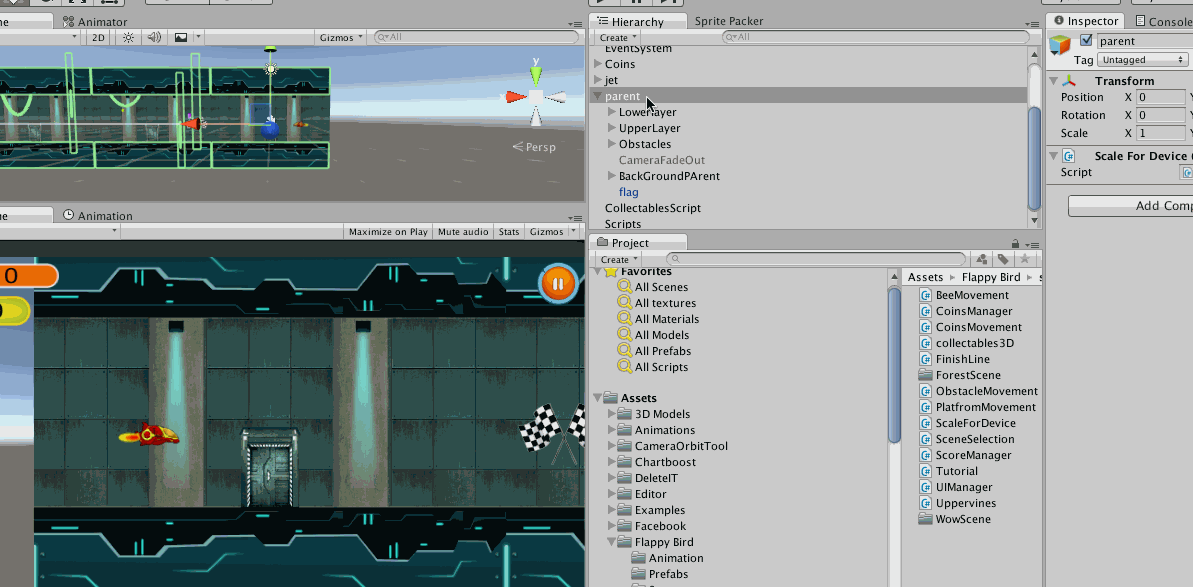The image size is (1193, 587).
Task: Collapse the Assets folder tree
Action: 597,398
